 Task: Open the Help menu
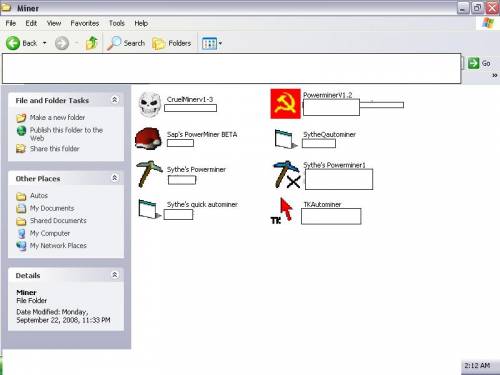pyautogui.click(x=141, y=23)
